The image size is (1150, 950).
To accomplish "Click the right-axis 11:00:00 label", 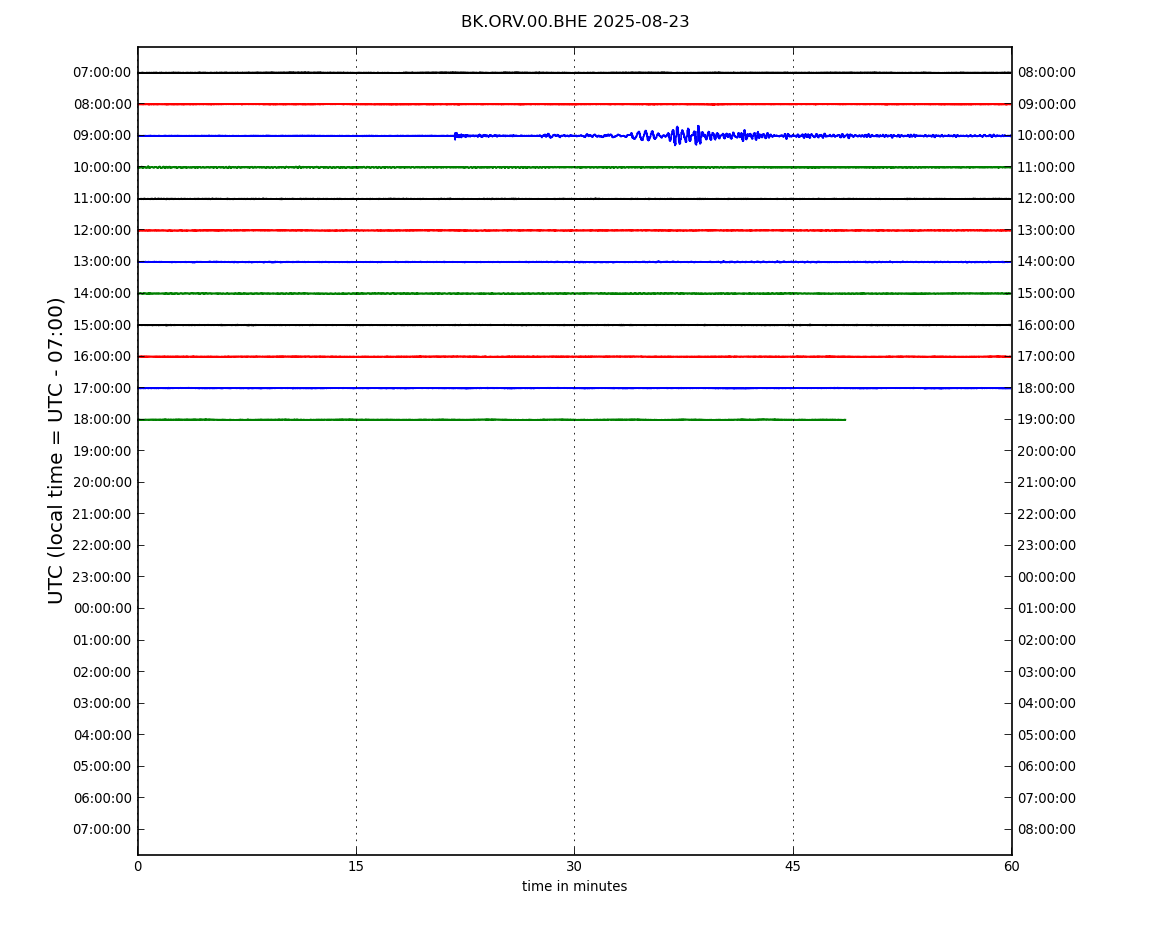I will [1047, 167].
